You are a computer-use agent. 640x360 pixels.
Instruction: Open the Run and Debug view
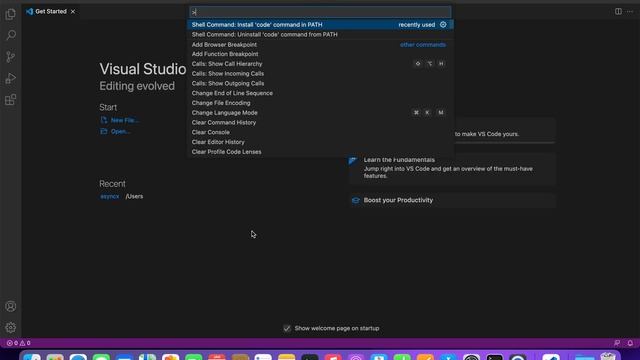click(11, 78)
